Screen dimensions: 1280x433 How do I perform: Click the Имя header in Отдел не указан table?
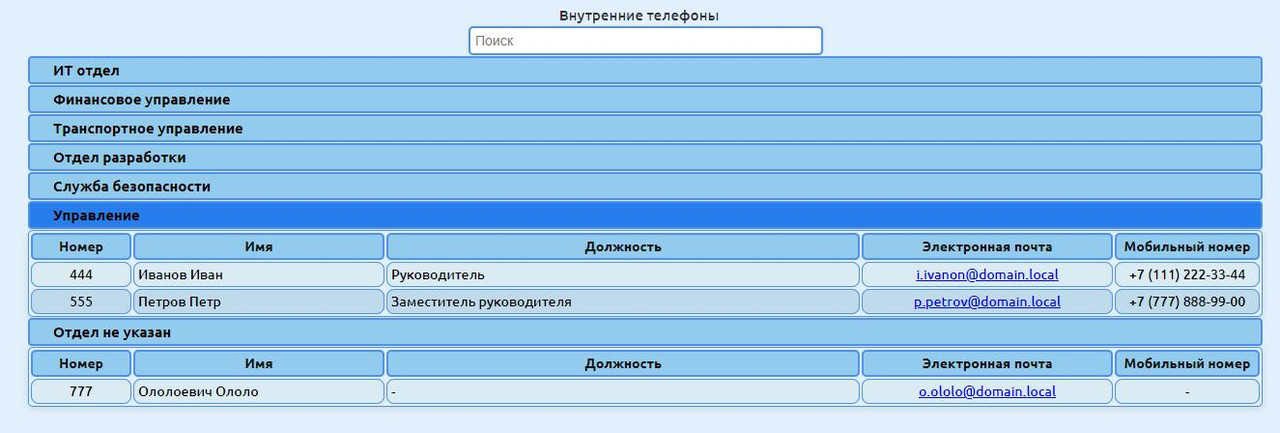pos(259,364)
